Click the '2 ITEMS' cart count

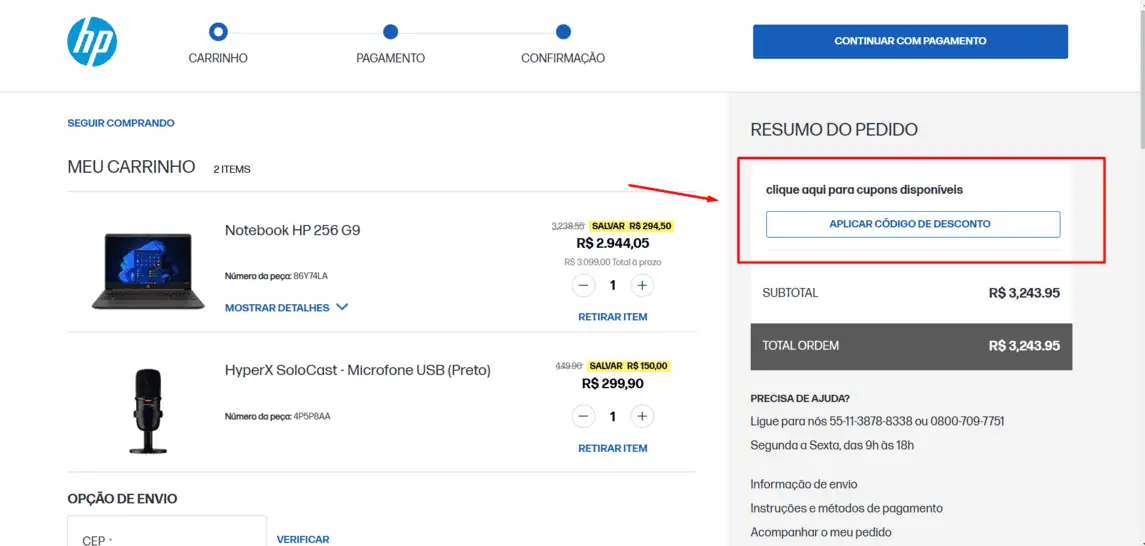coord(231,169)
